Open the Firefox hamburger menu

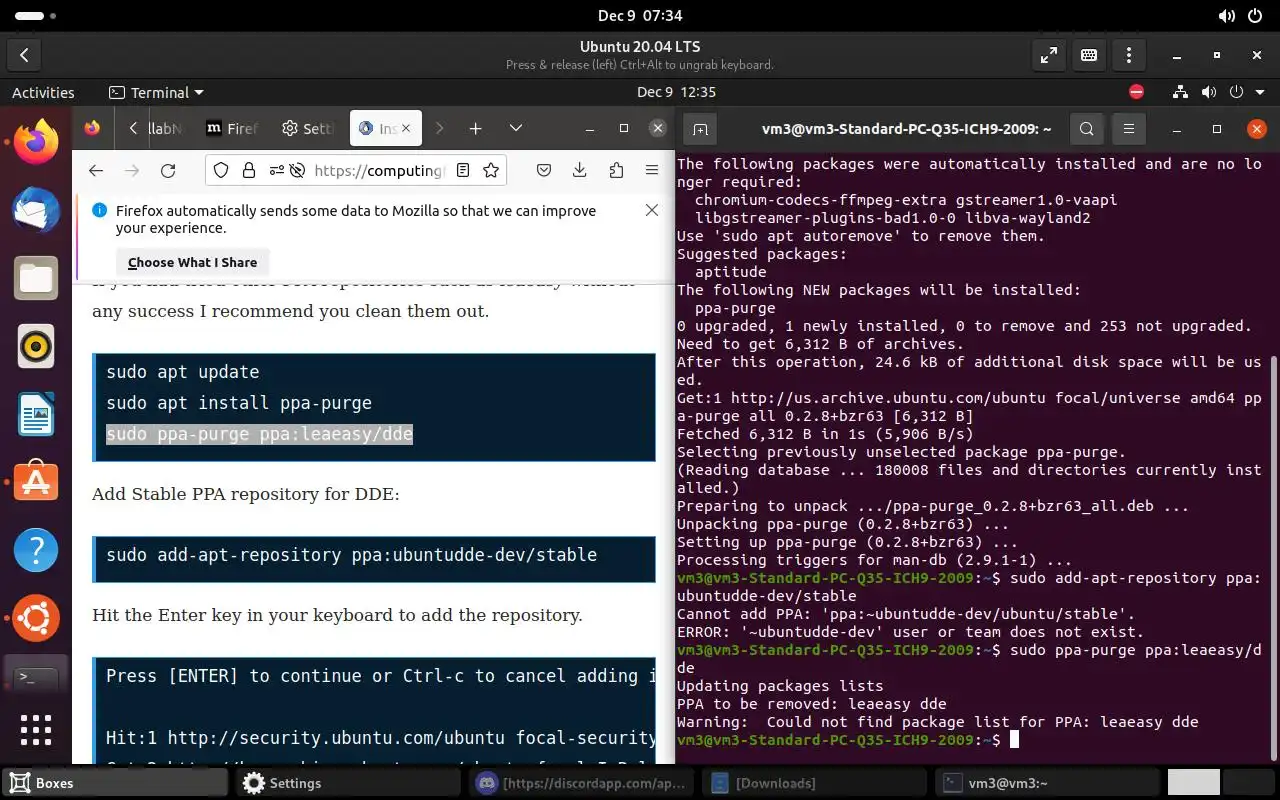click(x=652, y=171)
